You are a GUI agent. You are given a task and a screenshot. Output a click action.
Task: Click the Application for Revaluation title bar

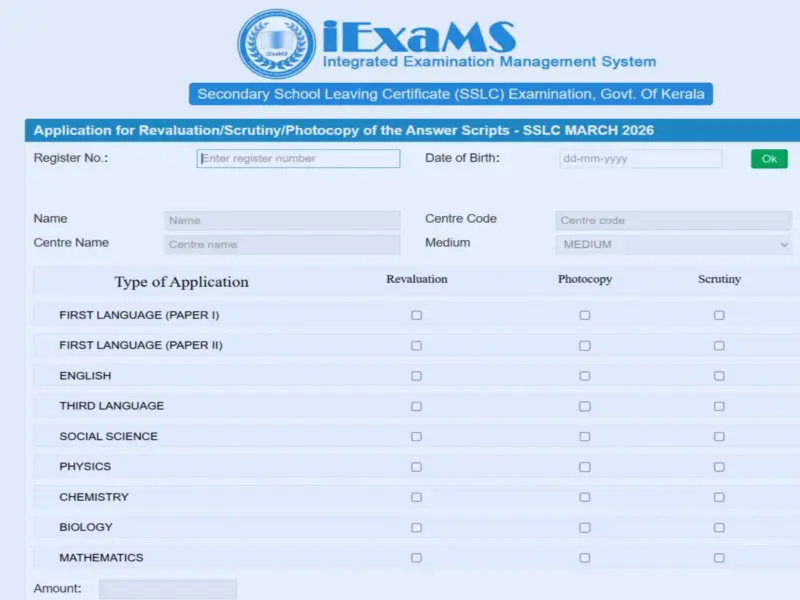click(x=412, y=130)
